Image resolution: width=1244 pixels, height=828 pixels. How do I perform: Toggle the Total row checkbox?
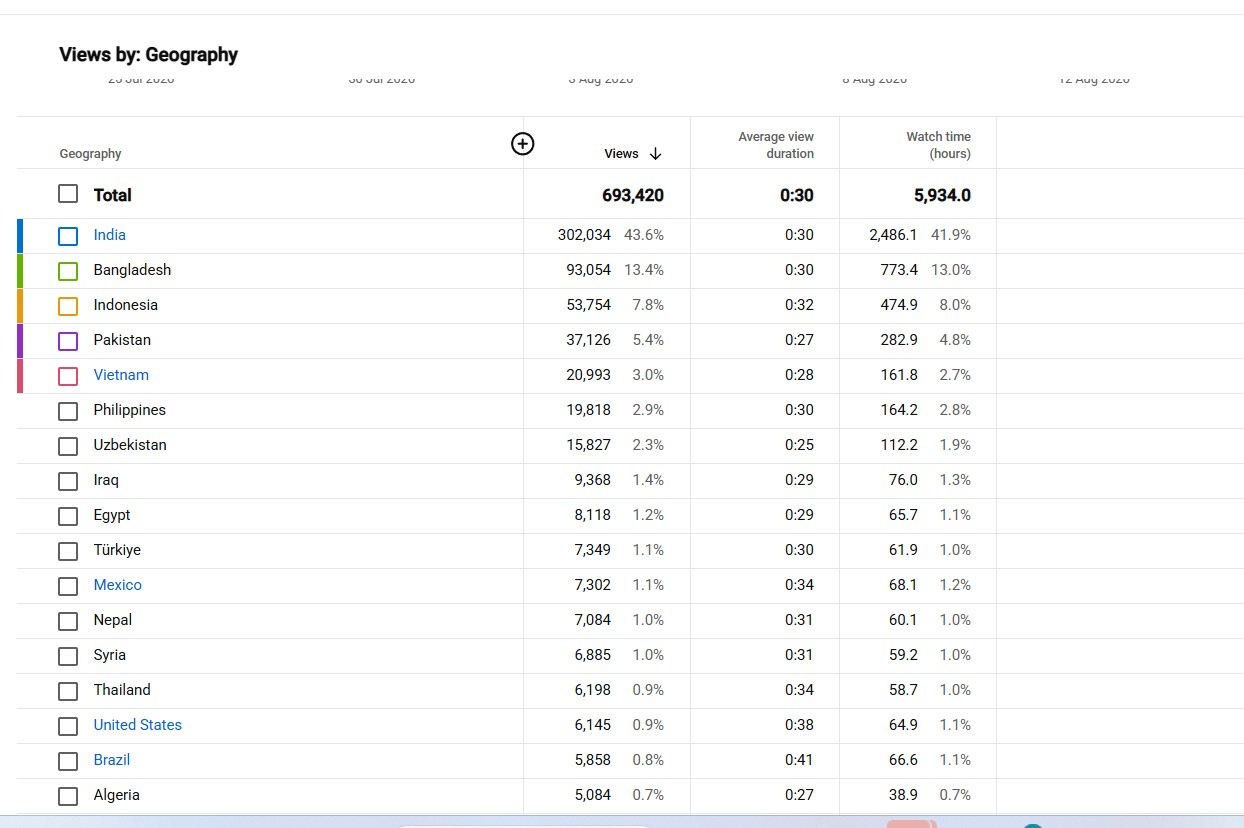[x=68, y=194]
